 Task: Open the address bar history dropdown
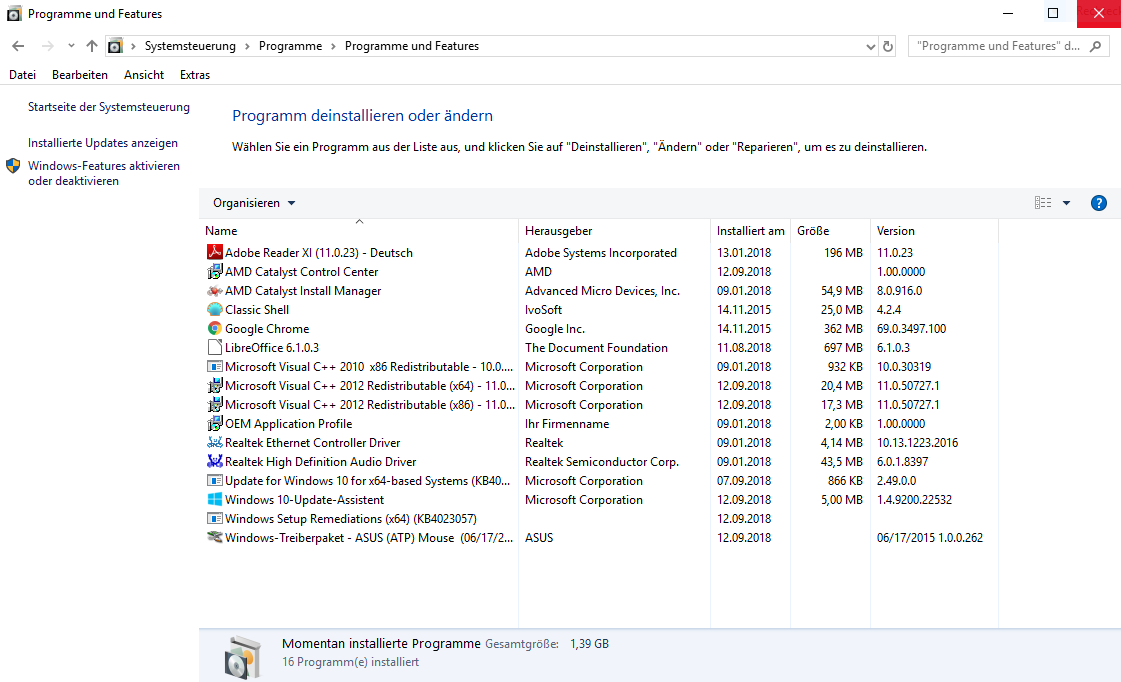tap(871, 46)
